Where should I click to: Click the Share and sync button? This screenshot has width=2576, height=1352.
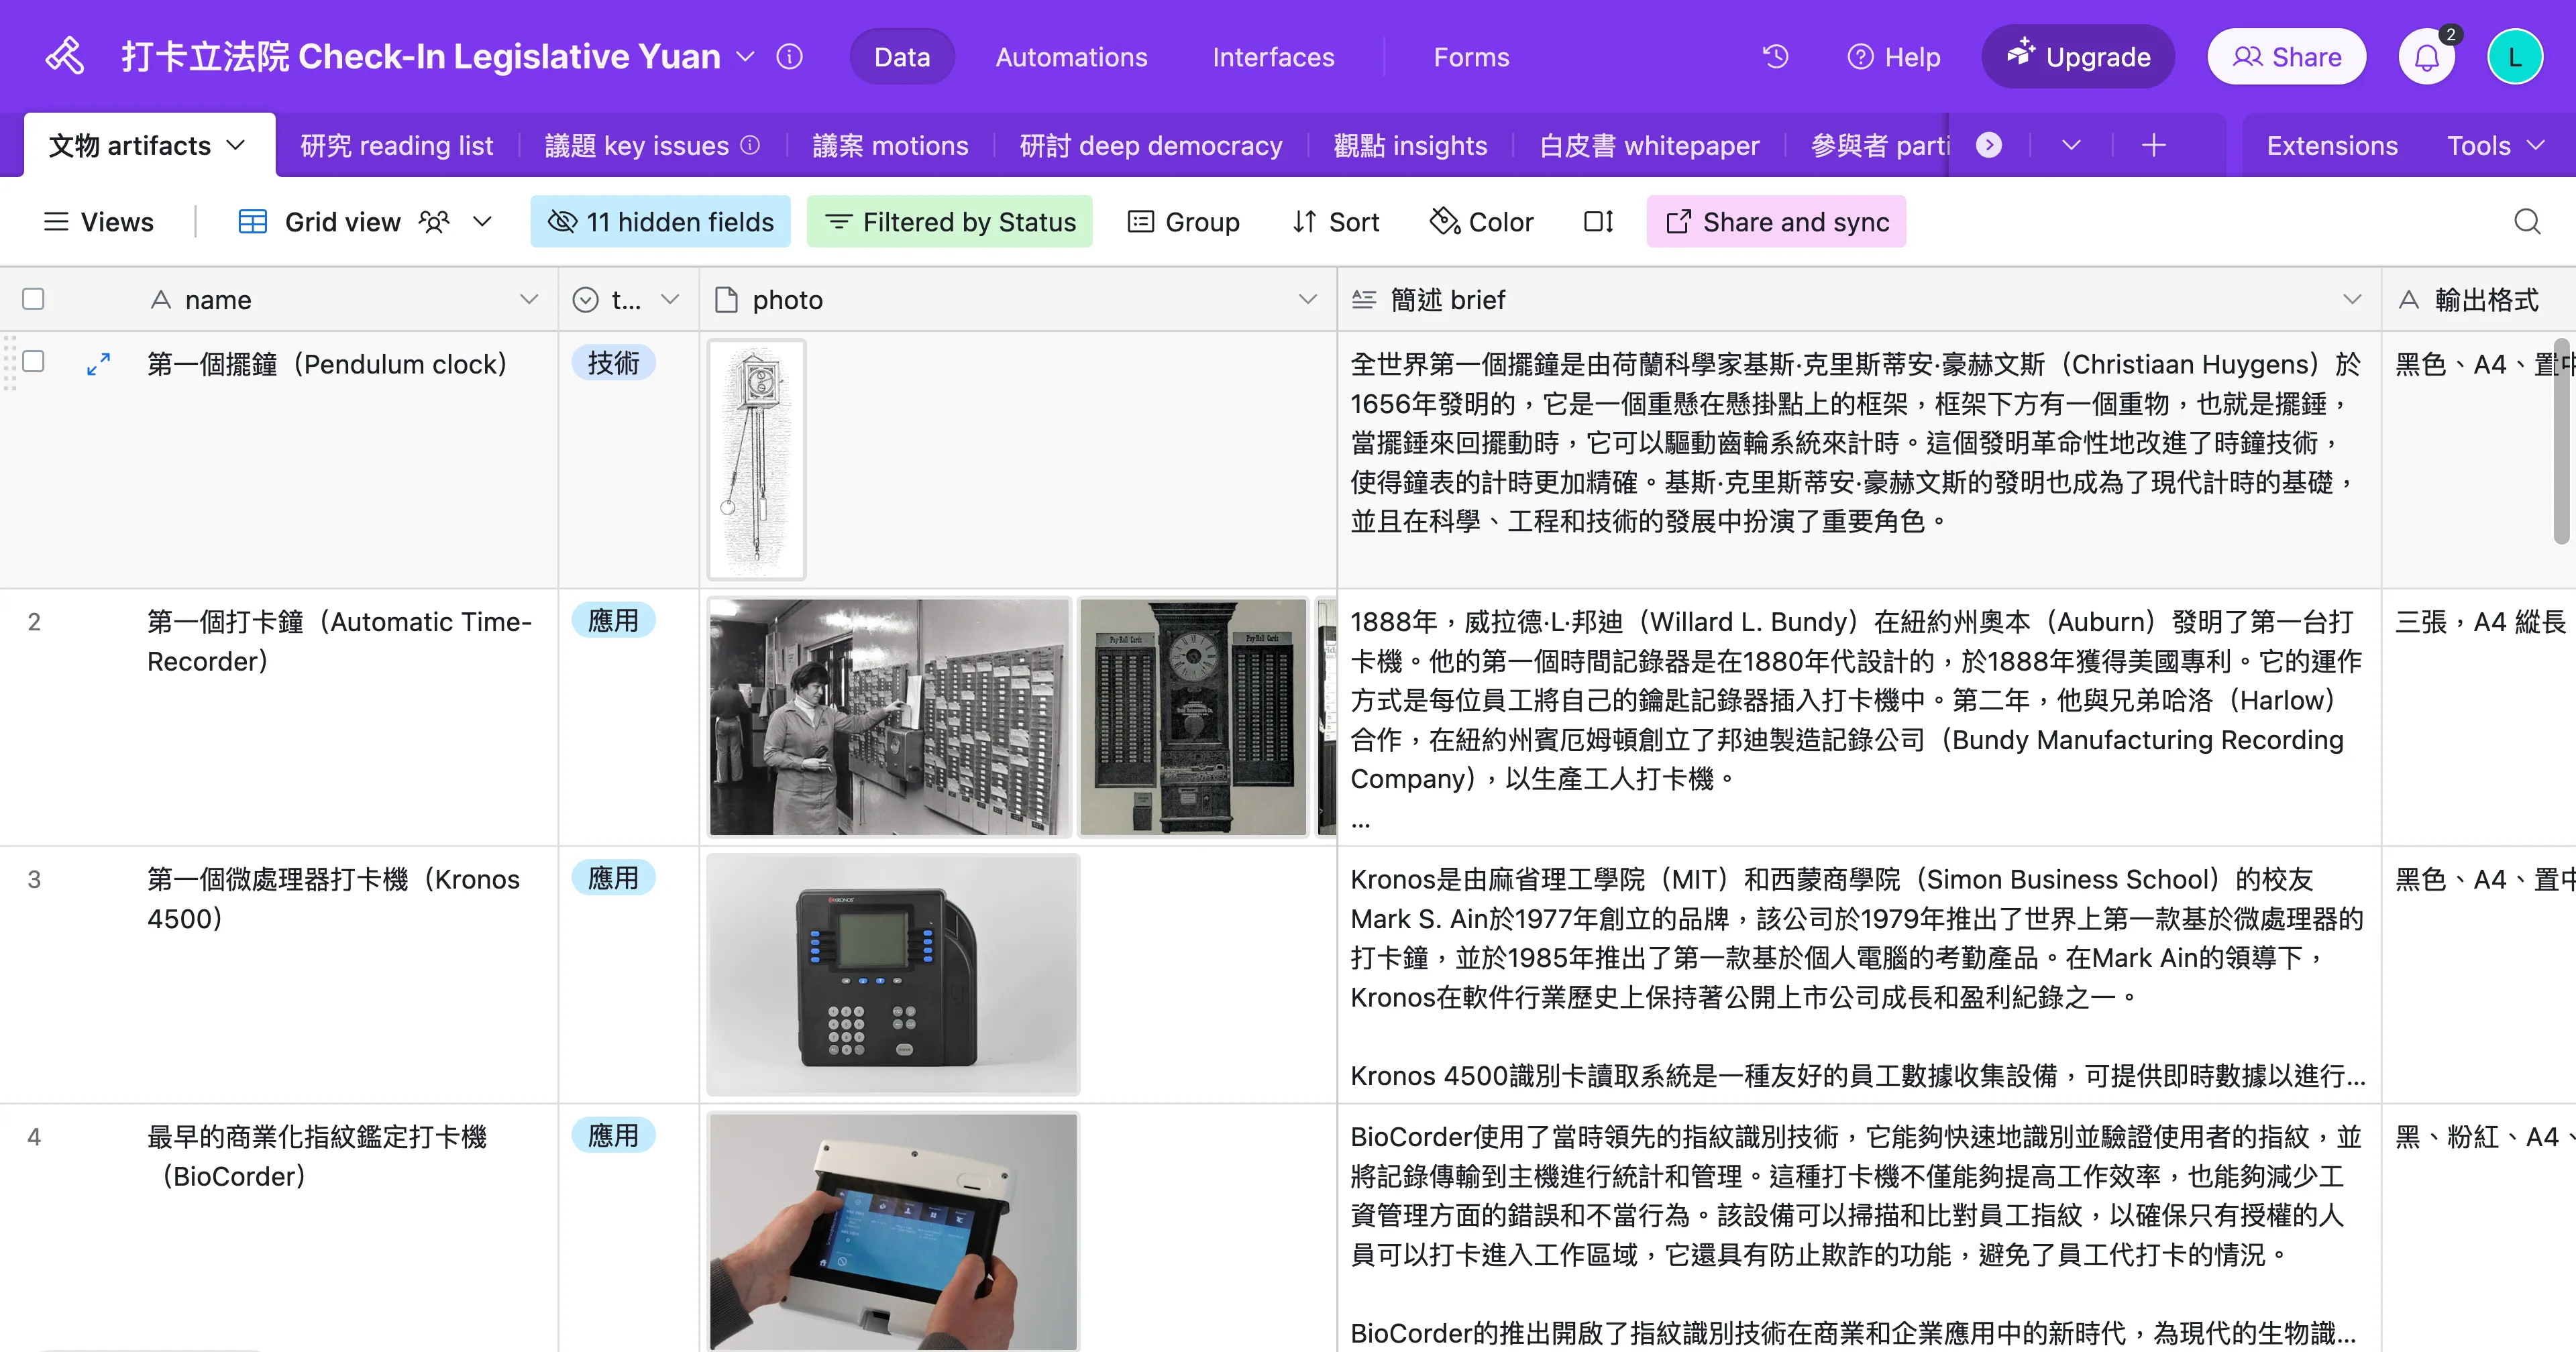[x=1776, y=222]
